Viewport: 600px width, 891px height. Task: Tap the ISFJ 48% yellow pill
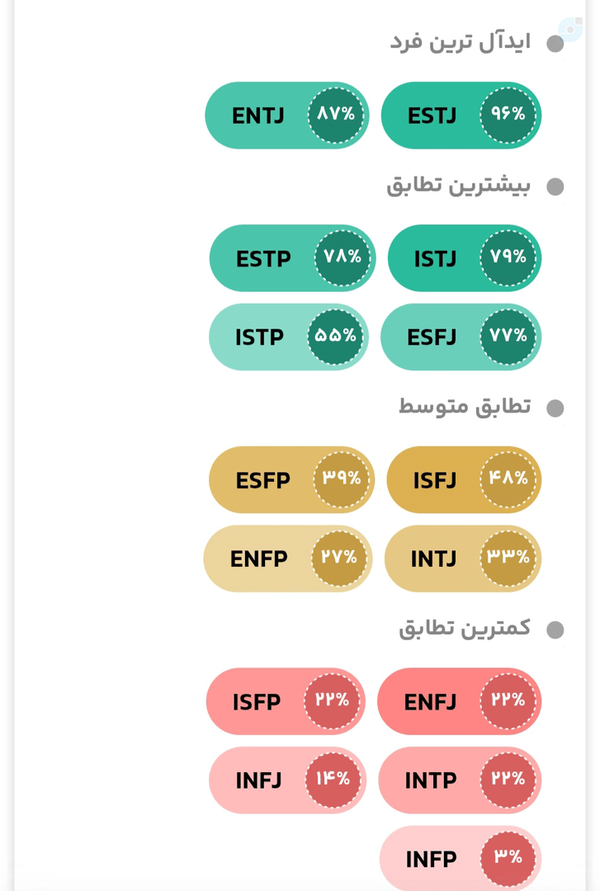coord(464,480)
